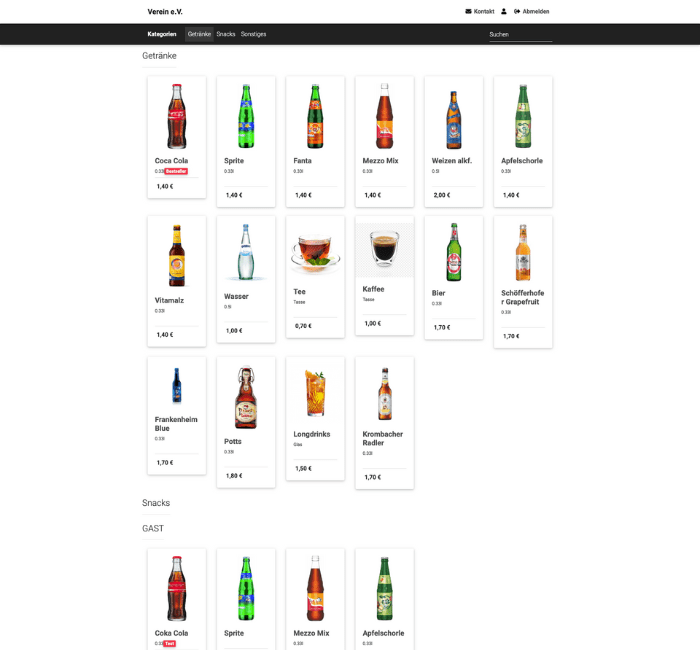The width and height of the screenshot is (700, 650).
Task: Click the Schöfferhofer Grapefruit bottle image
Action: click(x=523, y=253)
